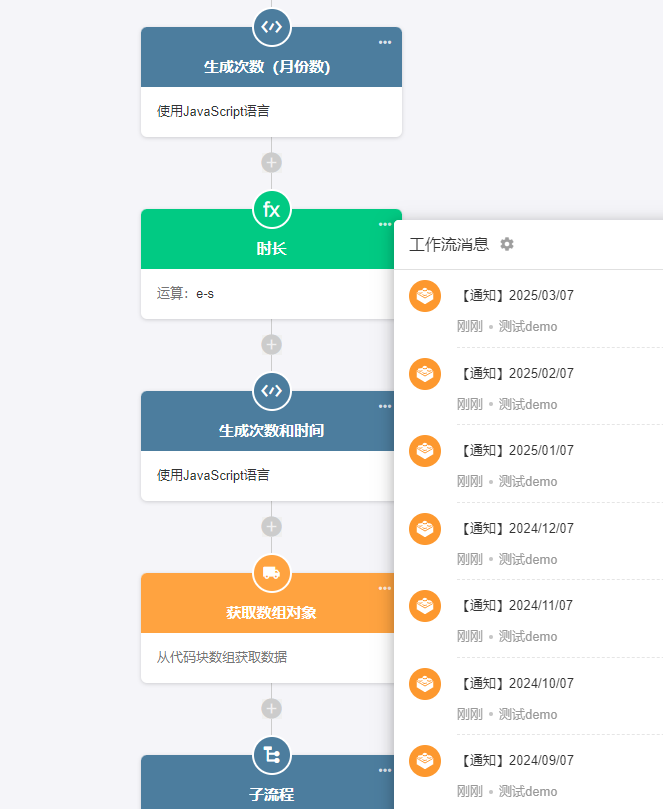Click notification icon for 2024/10/07
Viewport: 663px width, 809px height.
point(425,684)
